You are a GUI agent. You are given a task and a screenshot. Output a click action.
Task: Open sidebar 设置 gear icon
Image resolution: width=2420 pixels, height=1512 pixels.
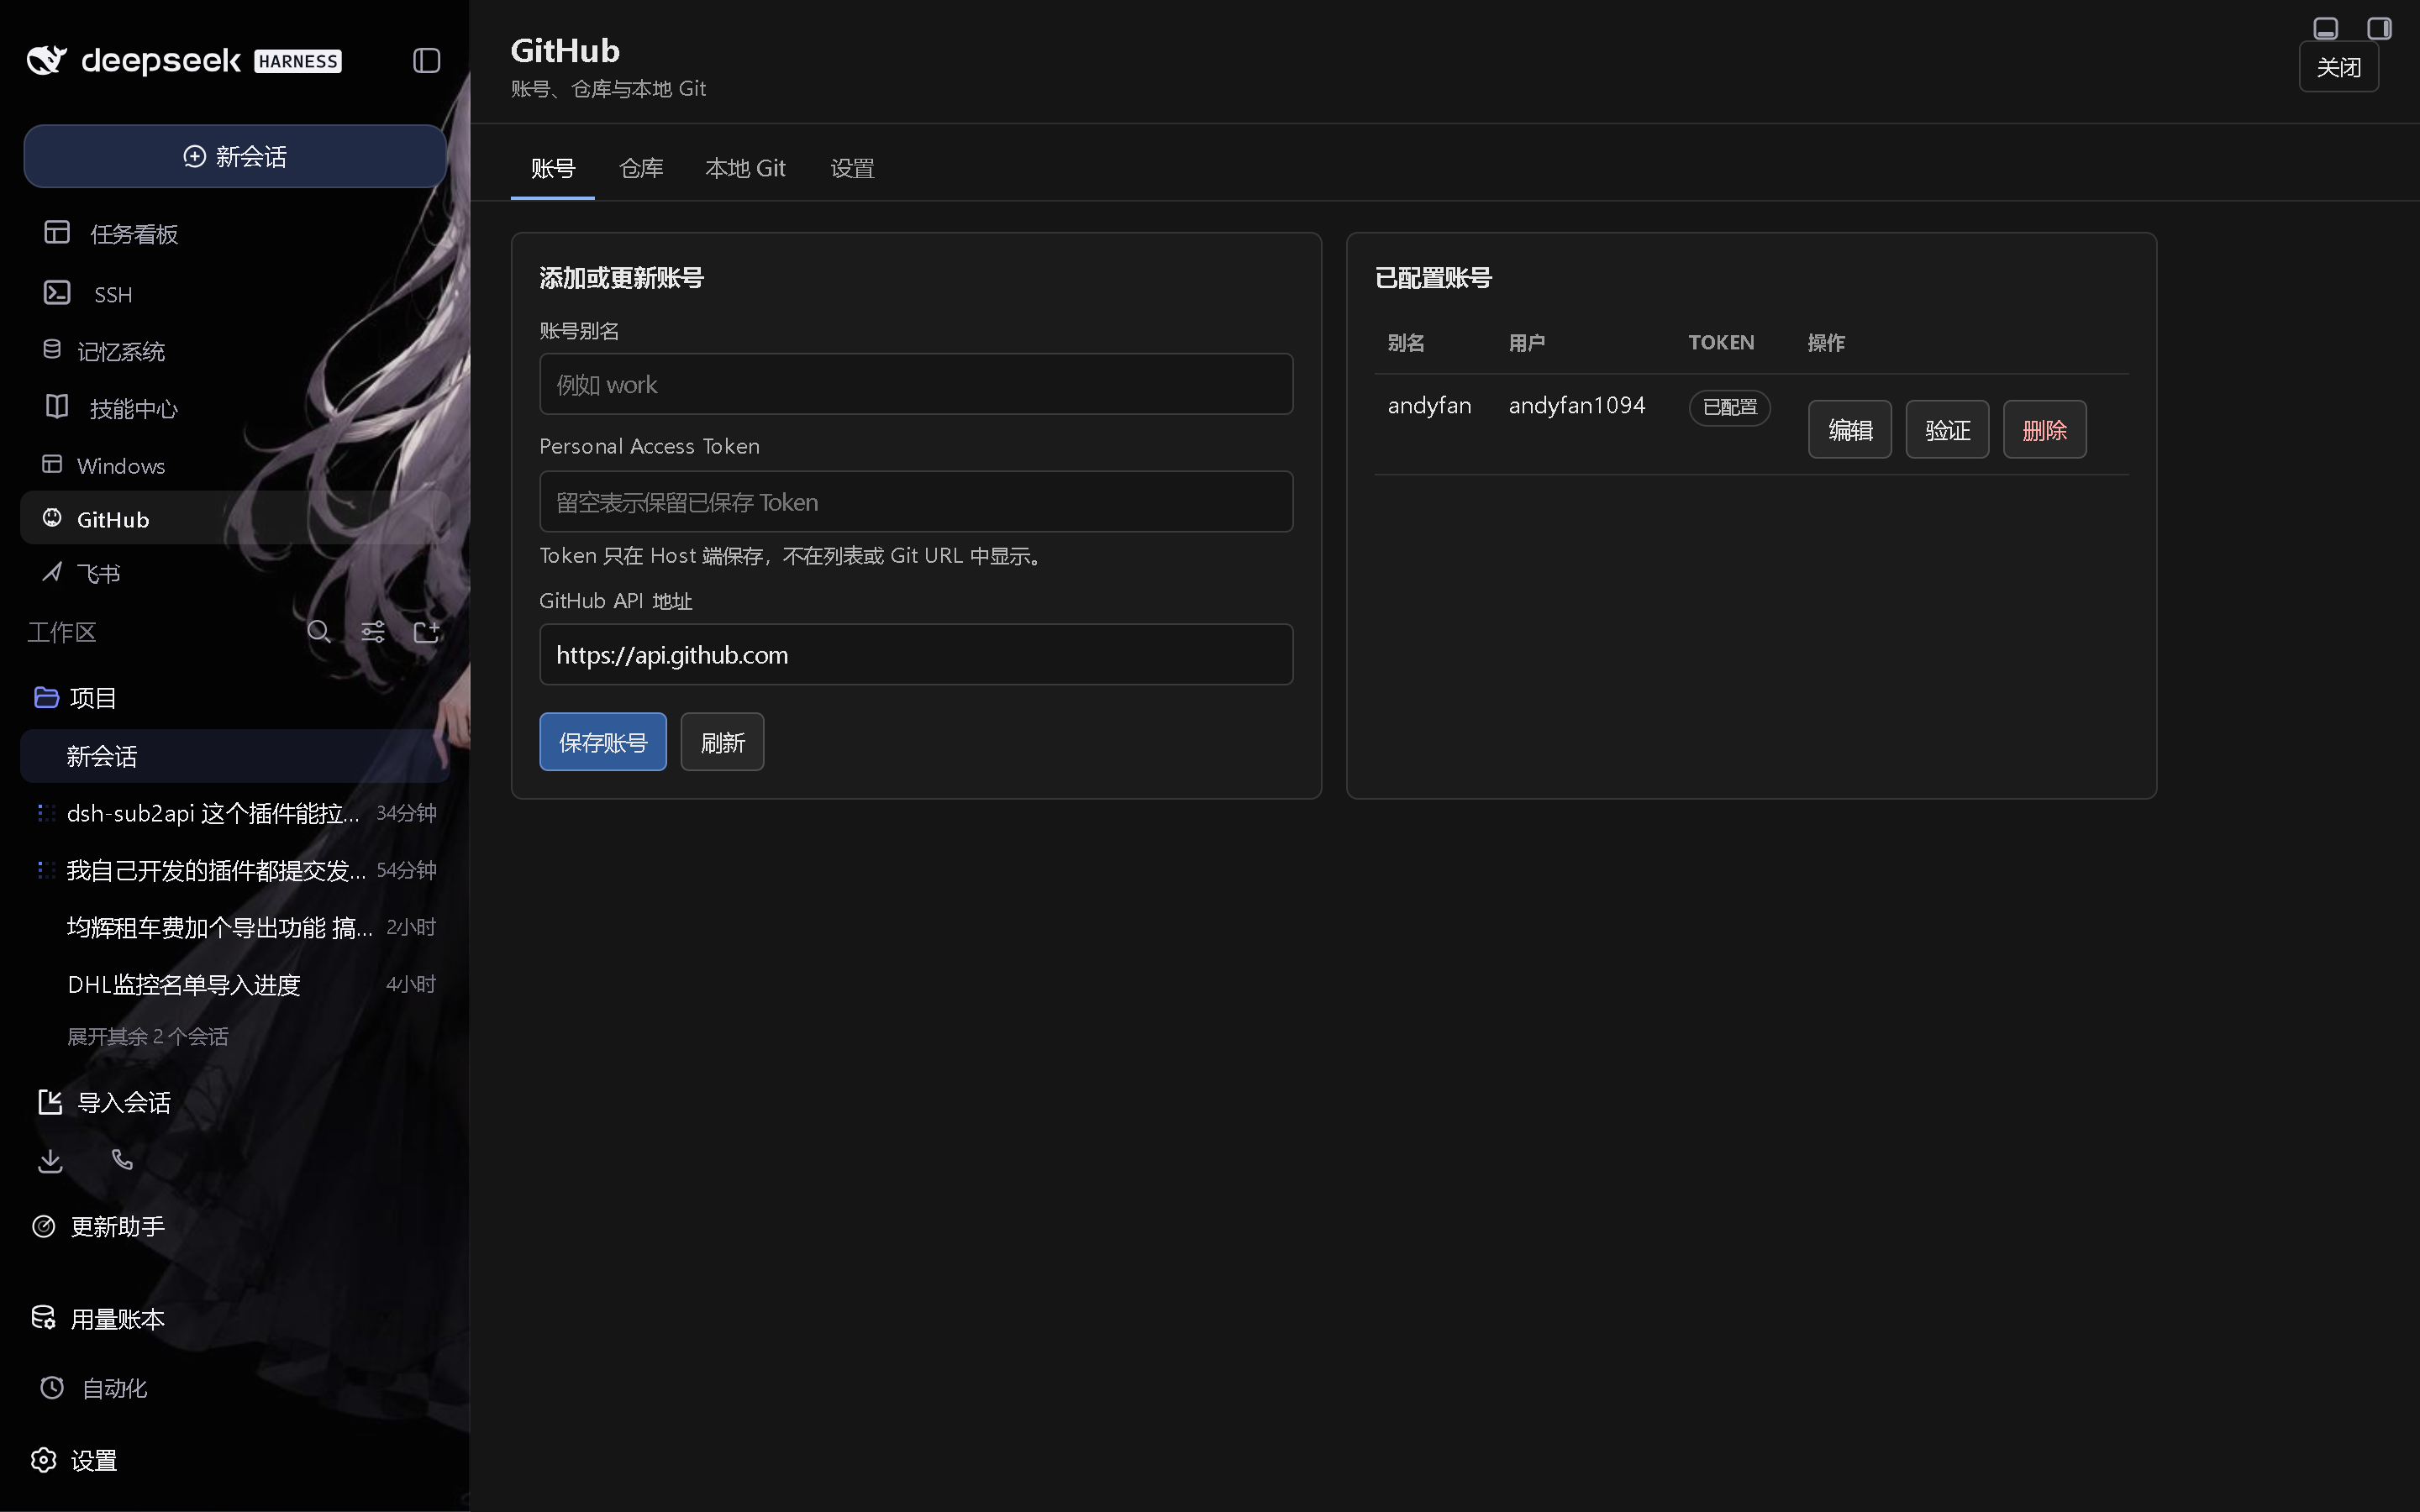(44, 1460)
